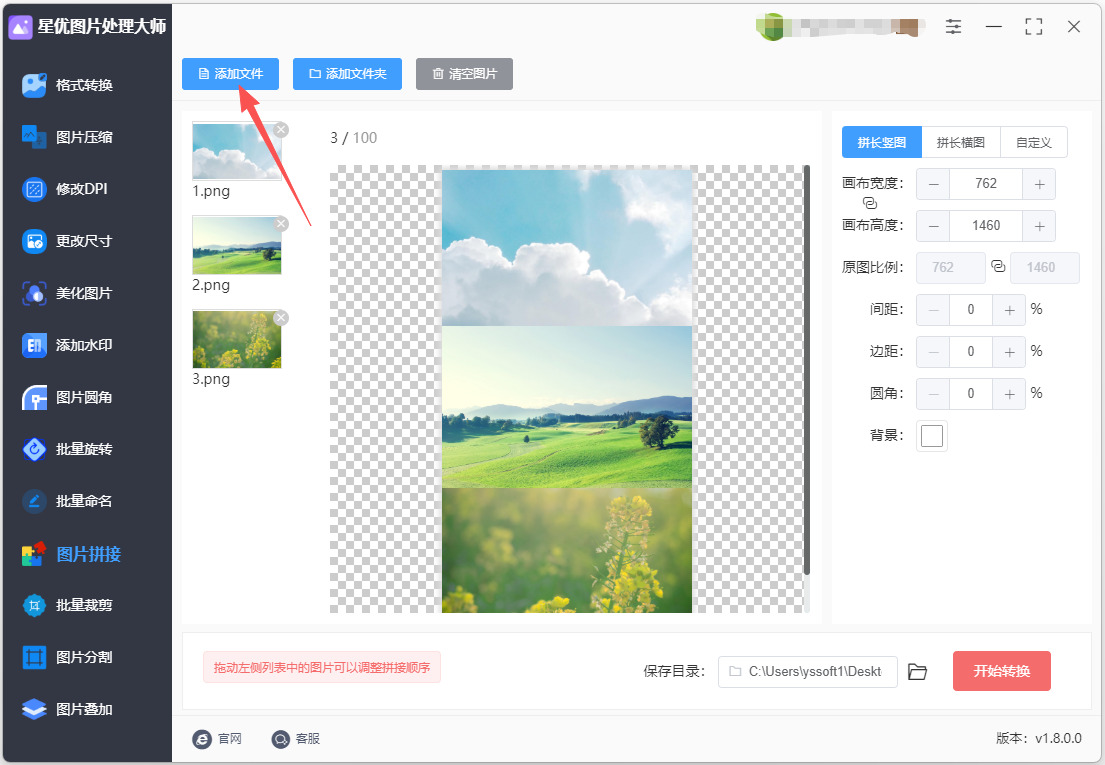Decrease 圆角 corner radius value
Image resolution: width=1105 pixels, height=765 pixels.
pyautogui.click(x=933, y=394)
